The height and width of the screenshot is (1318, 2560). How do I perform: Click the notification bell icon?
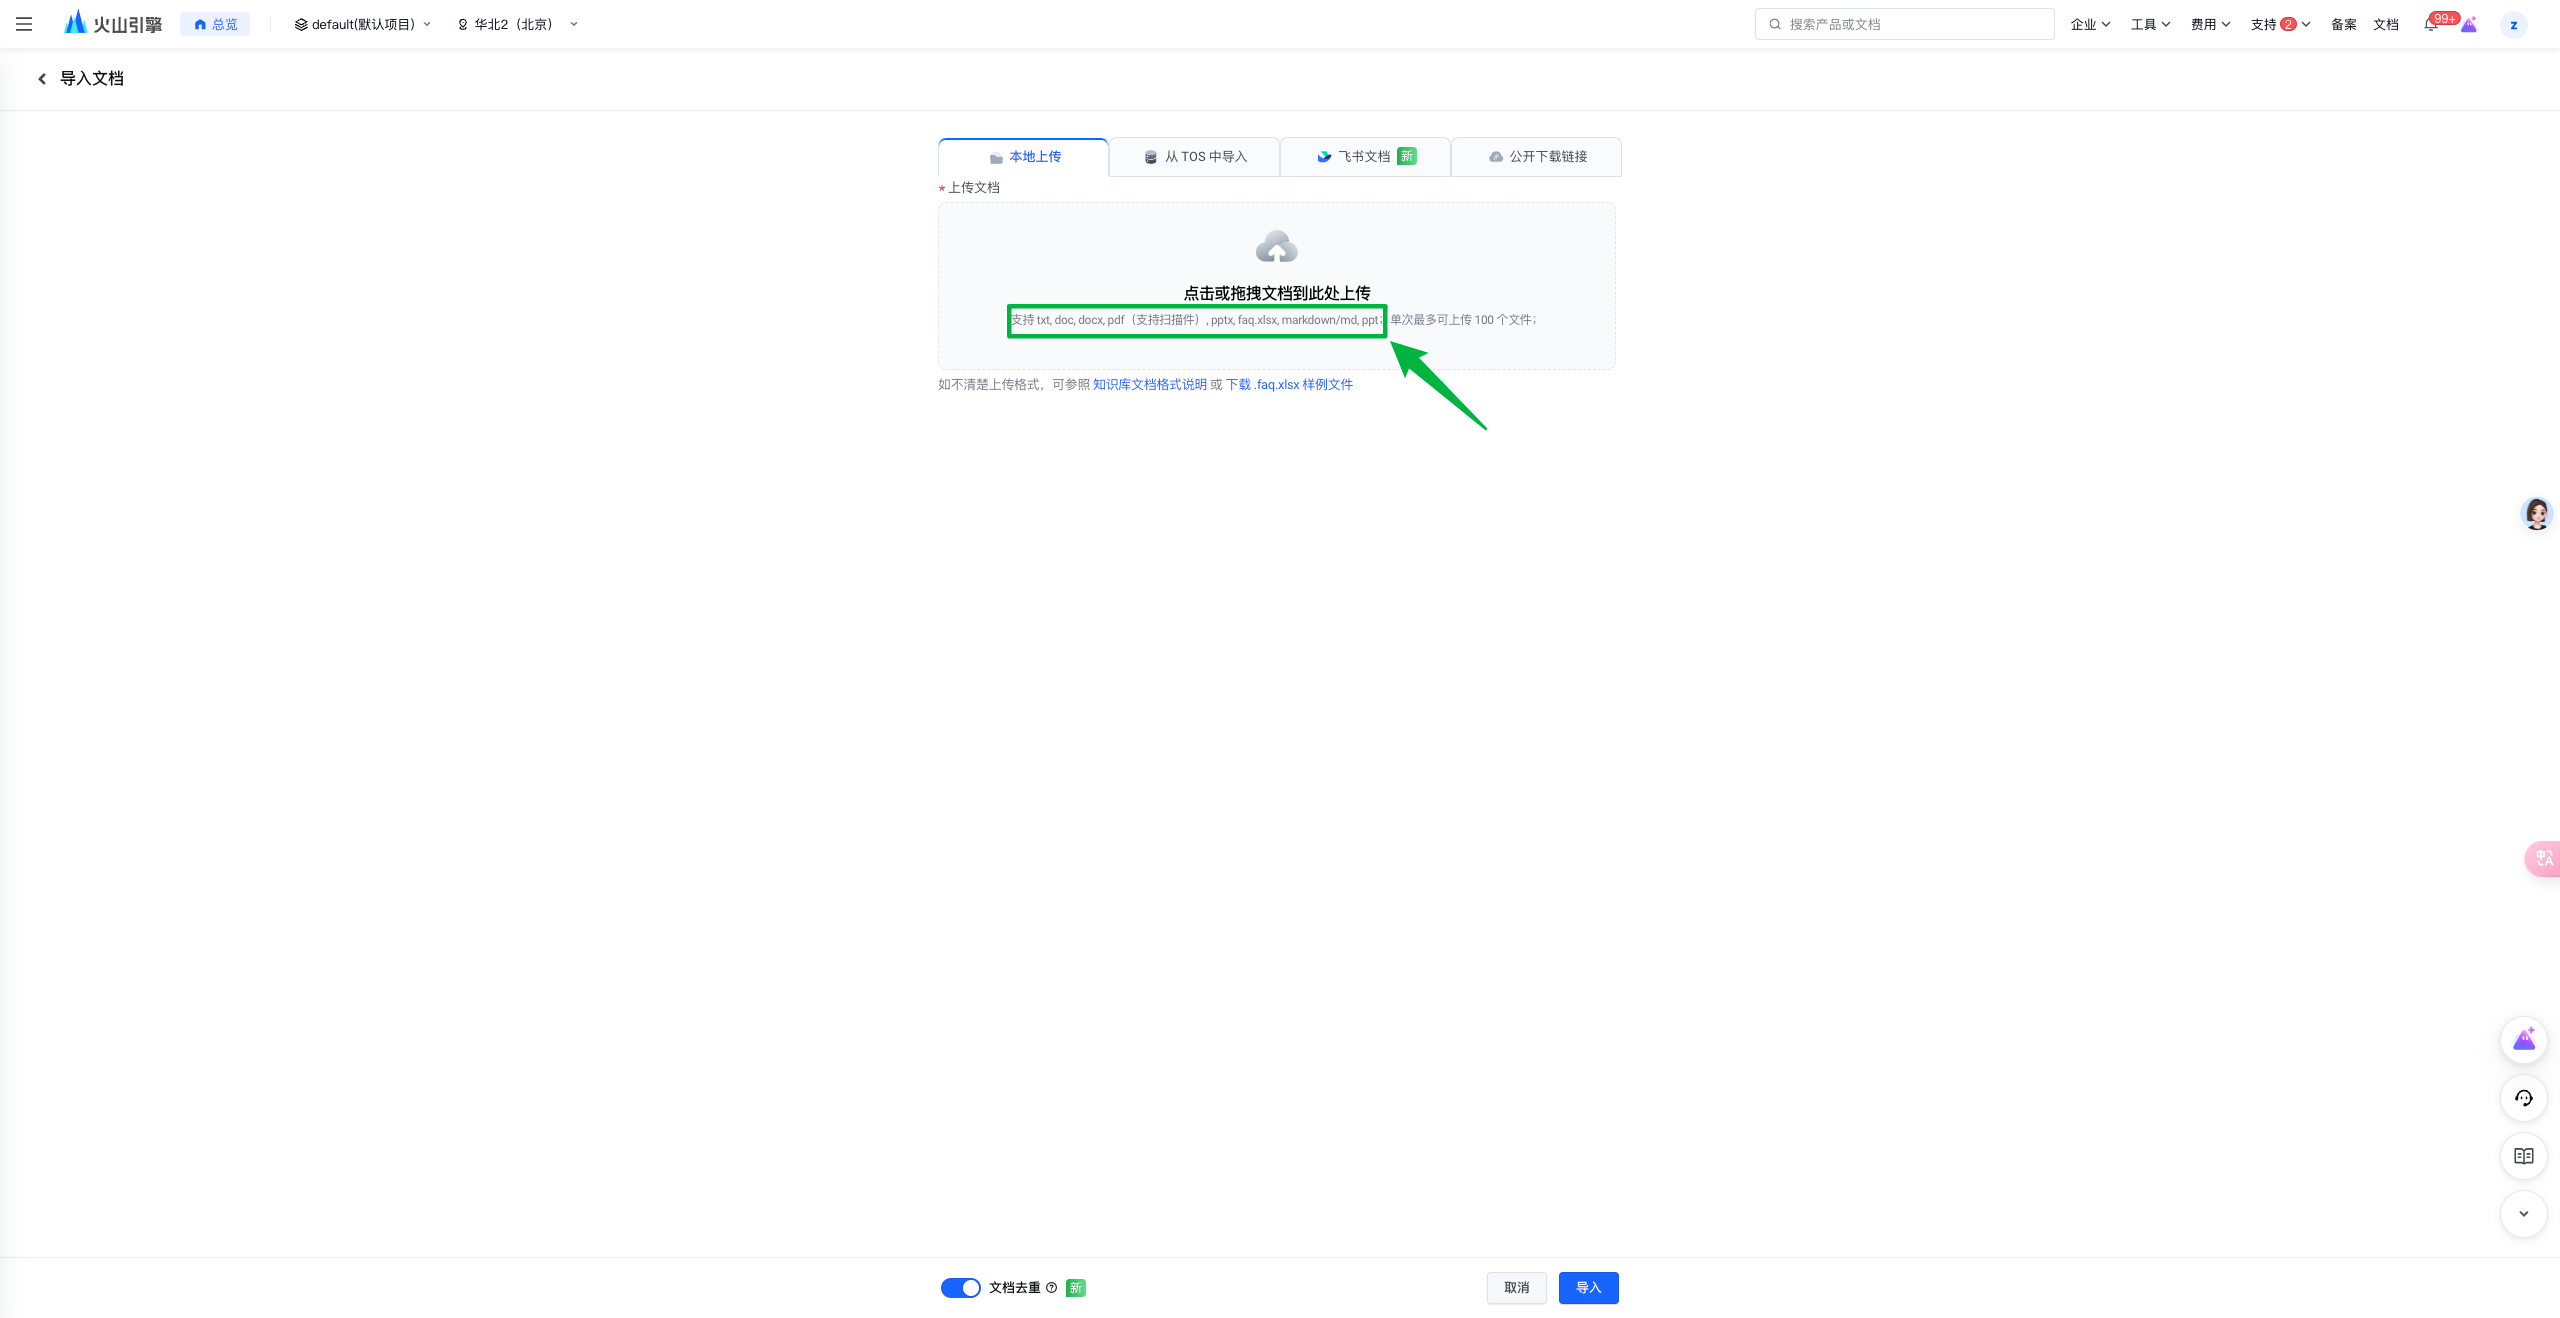click(2431, 24)
